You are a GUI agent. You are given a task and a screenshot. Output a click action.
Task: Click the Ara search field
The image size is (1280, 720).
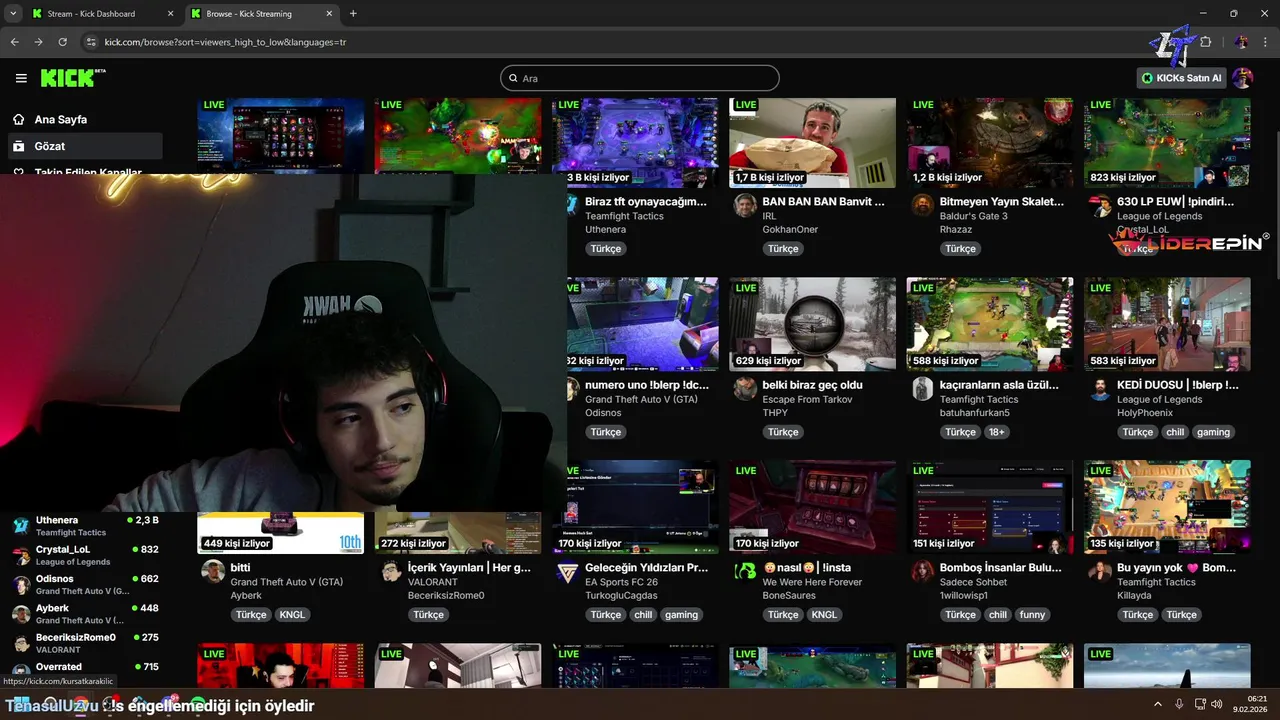640,78
